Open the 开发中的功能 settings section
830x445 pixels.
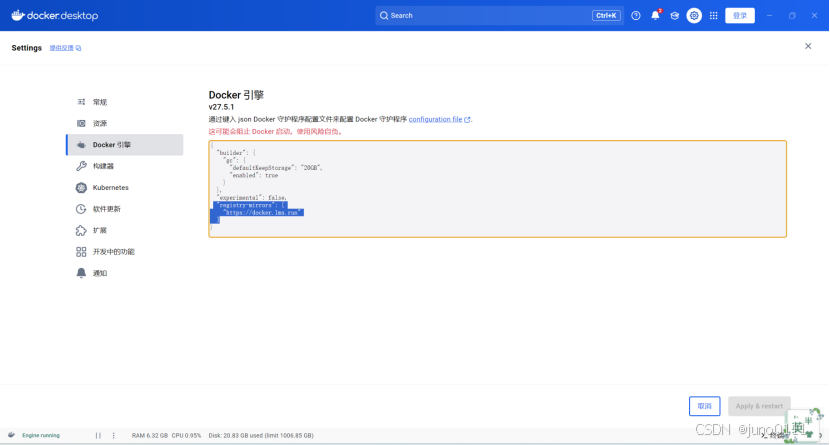(125, 252)
